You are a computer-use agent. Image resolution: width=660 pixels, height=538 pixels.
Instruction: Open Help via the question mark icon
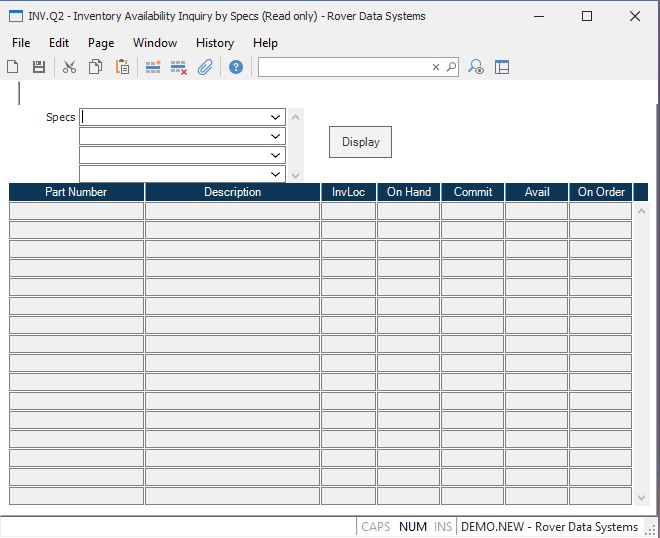tap(236, 67)
